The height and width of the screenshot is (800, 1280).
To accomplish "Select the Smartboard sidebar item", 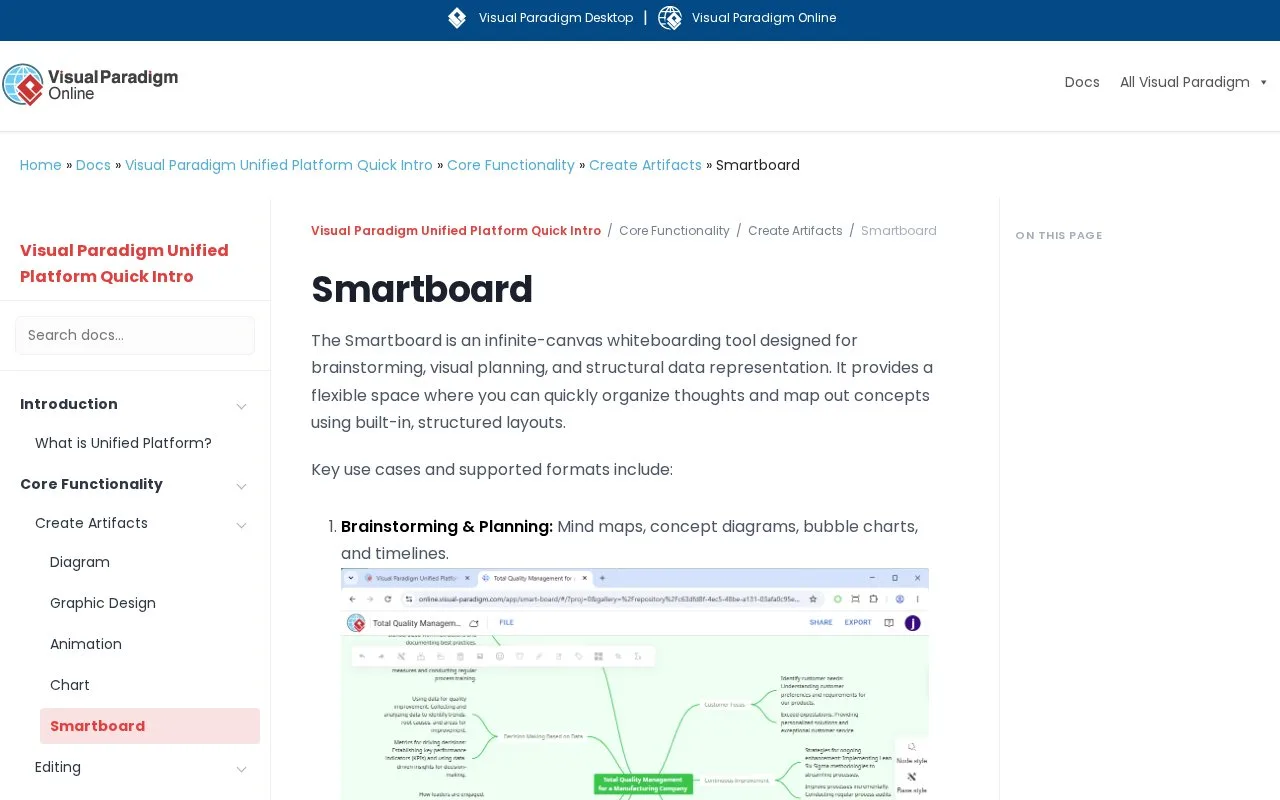I will [150, 726].
